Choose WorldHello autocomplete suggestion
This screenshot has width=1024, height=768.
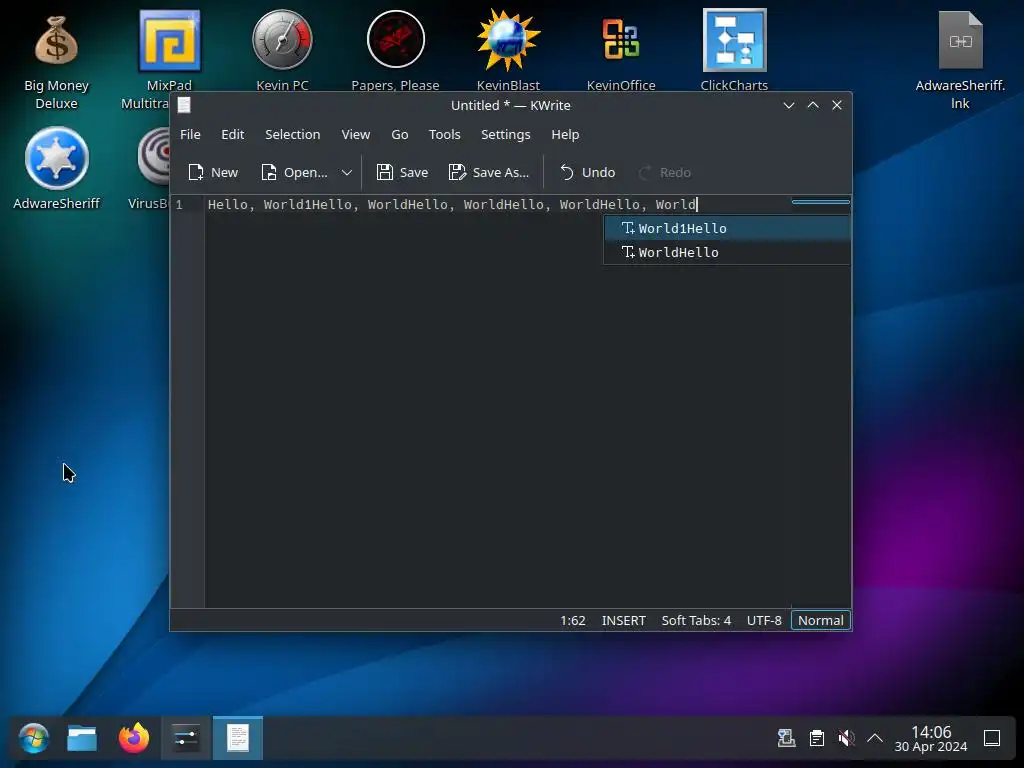(x=727, y=252)
